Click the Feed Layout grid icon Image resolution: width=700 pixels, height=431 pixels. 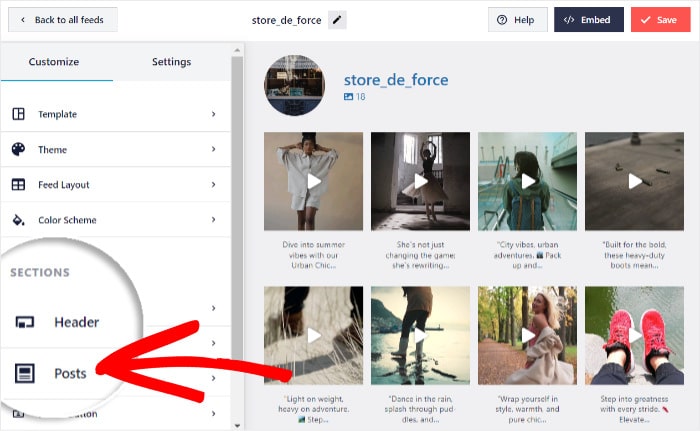point(18,184)
